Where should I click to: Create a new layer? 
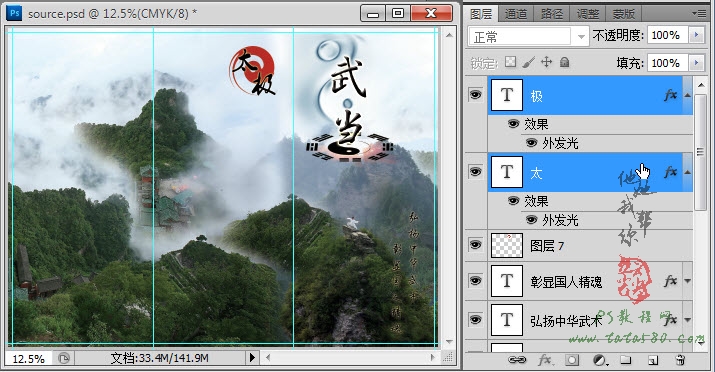pos(653,361)
